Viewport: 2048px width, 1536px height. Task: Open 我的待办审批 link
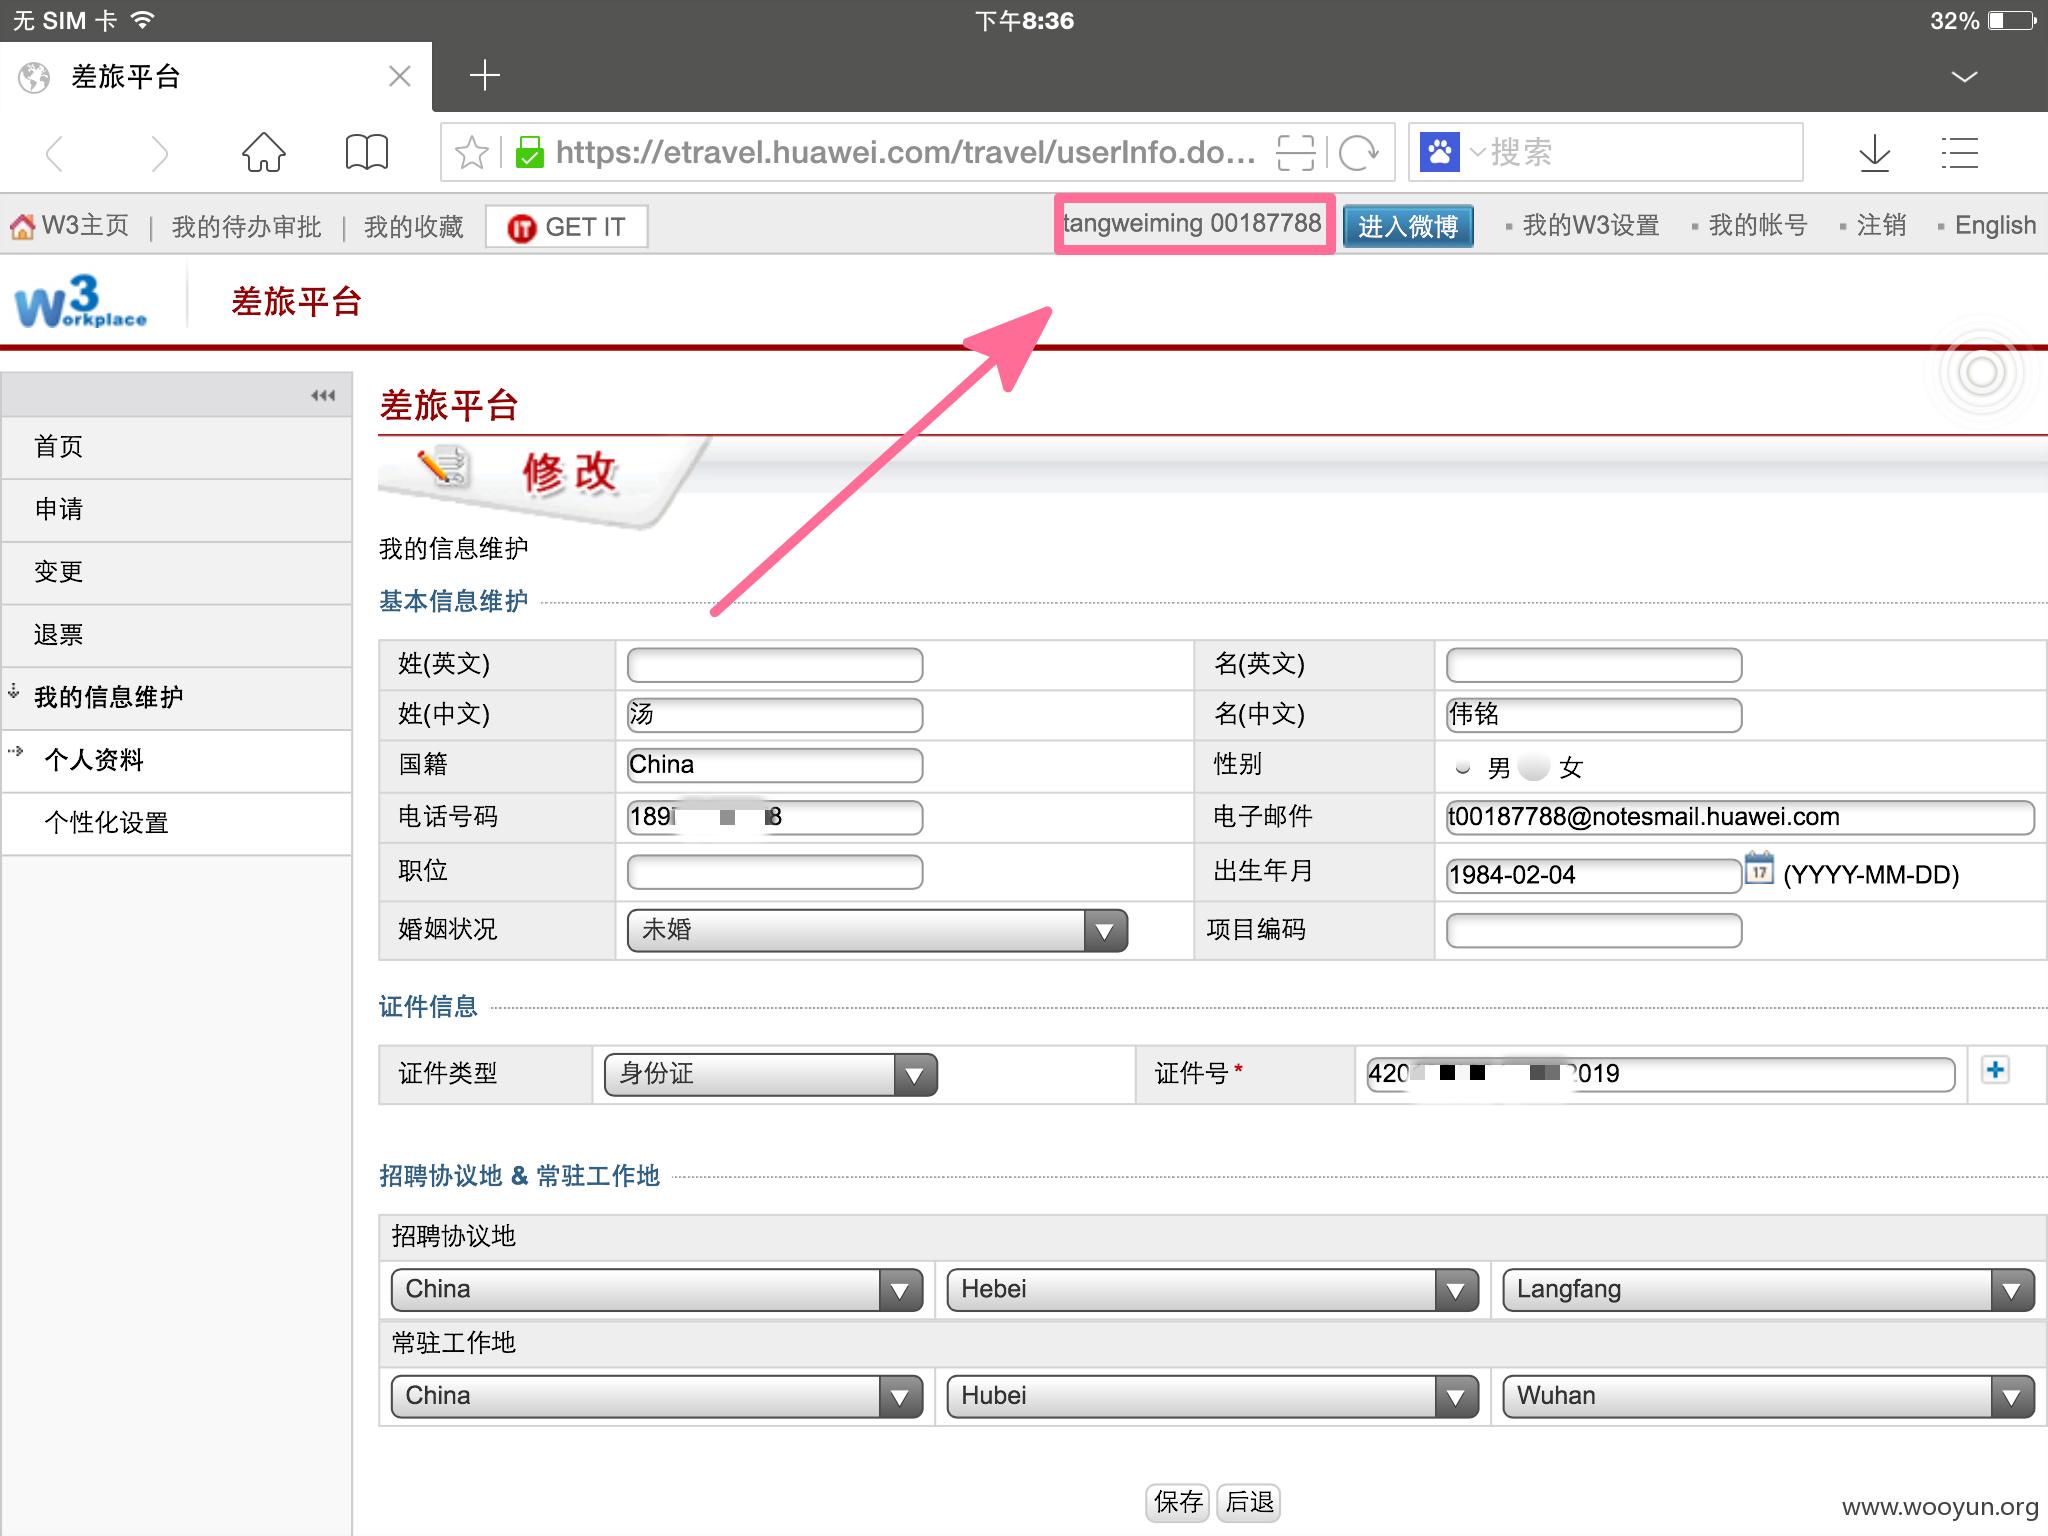(x=247, y=227)
